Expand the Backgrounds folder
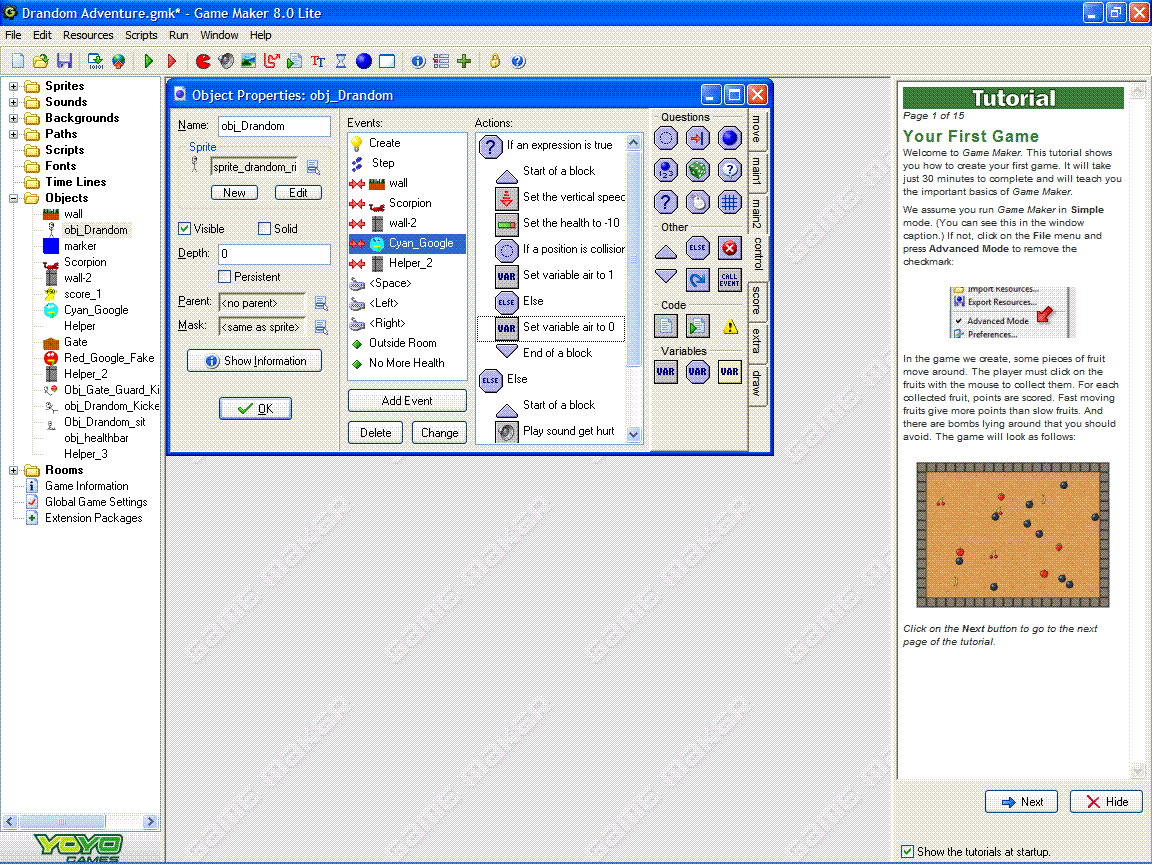 pos(13,118)
